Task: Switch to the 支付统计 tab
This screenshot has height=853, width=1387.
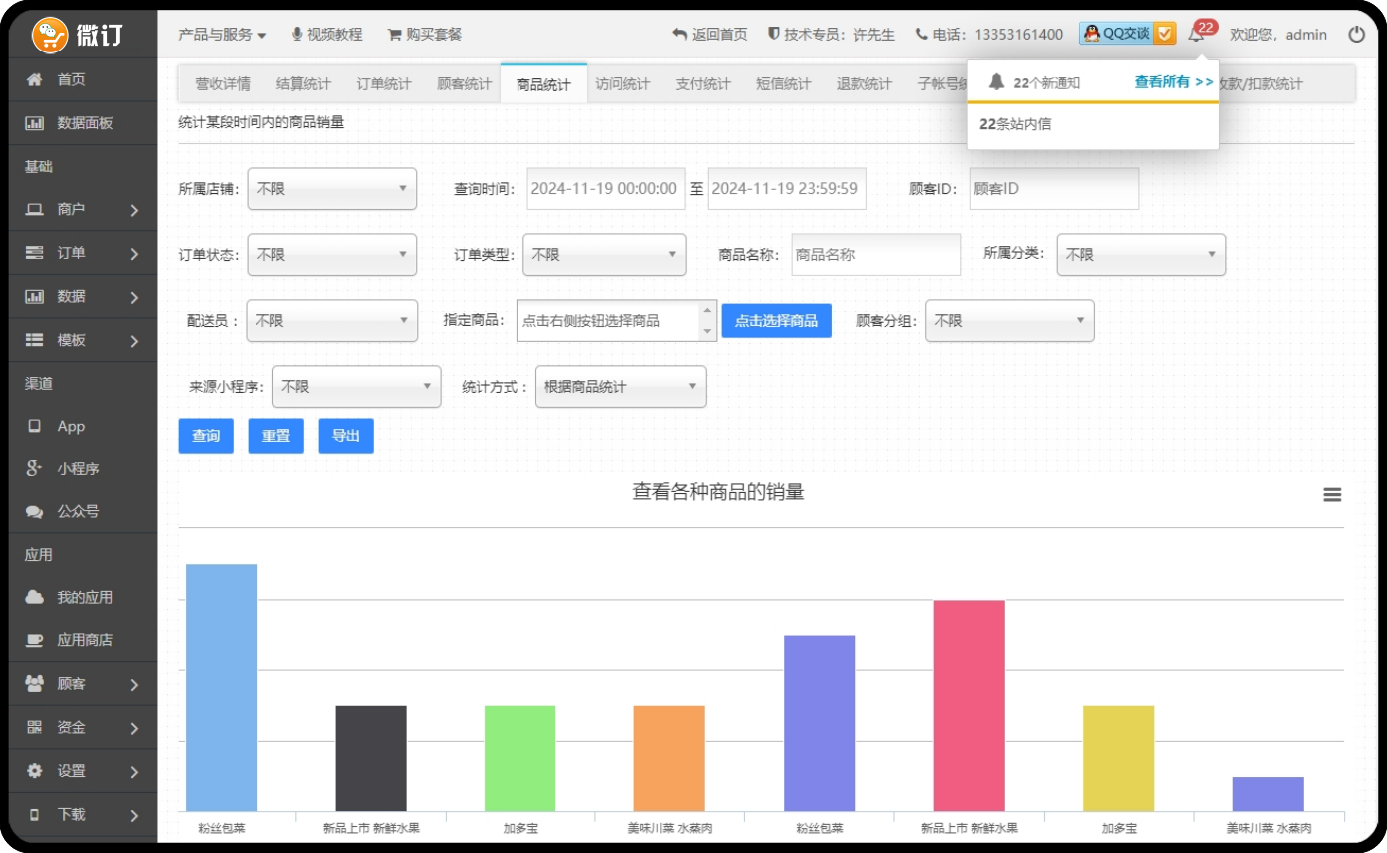Action: [703, 84]
